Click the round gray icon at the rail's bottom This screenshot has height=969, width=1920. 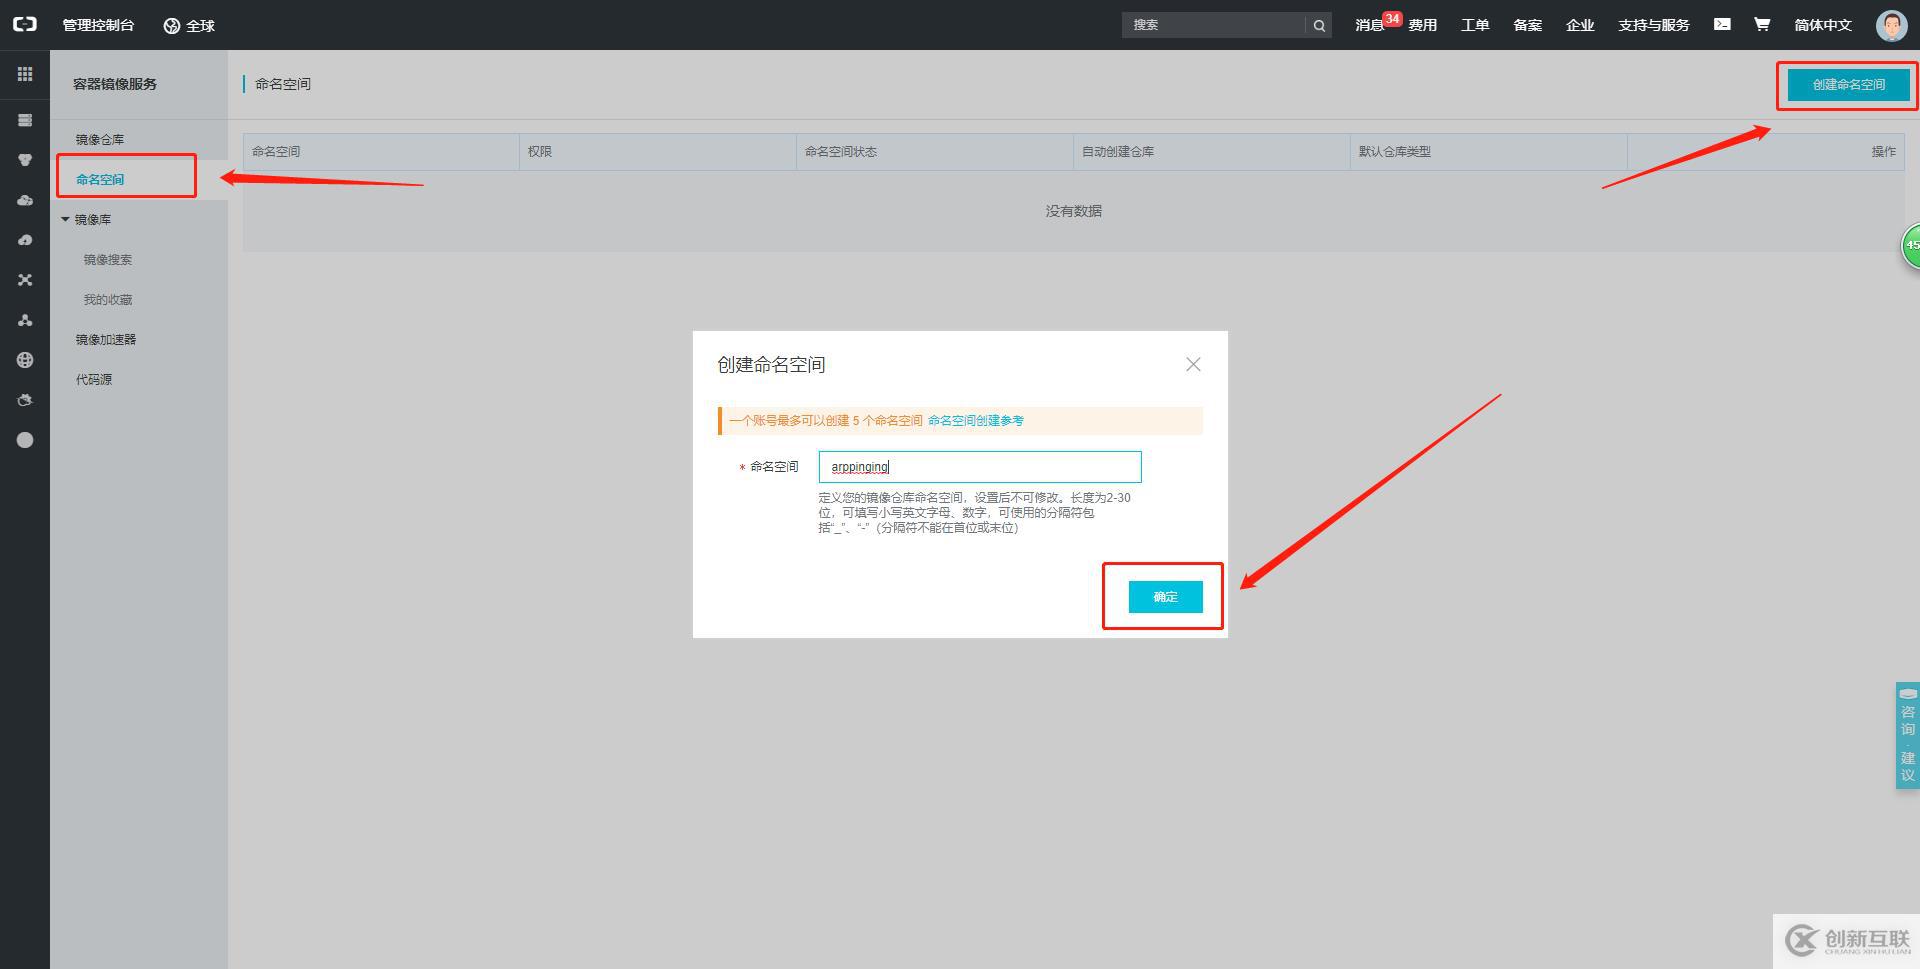click(x=25, y=440)
